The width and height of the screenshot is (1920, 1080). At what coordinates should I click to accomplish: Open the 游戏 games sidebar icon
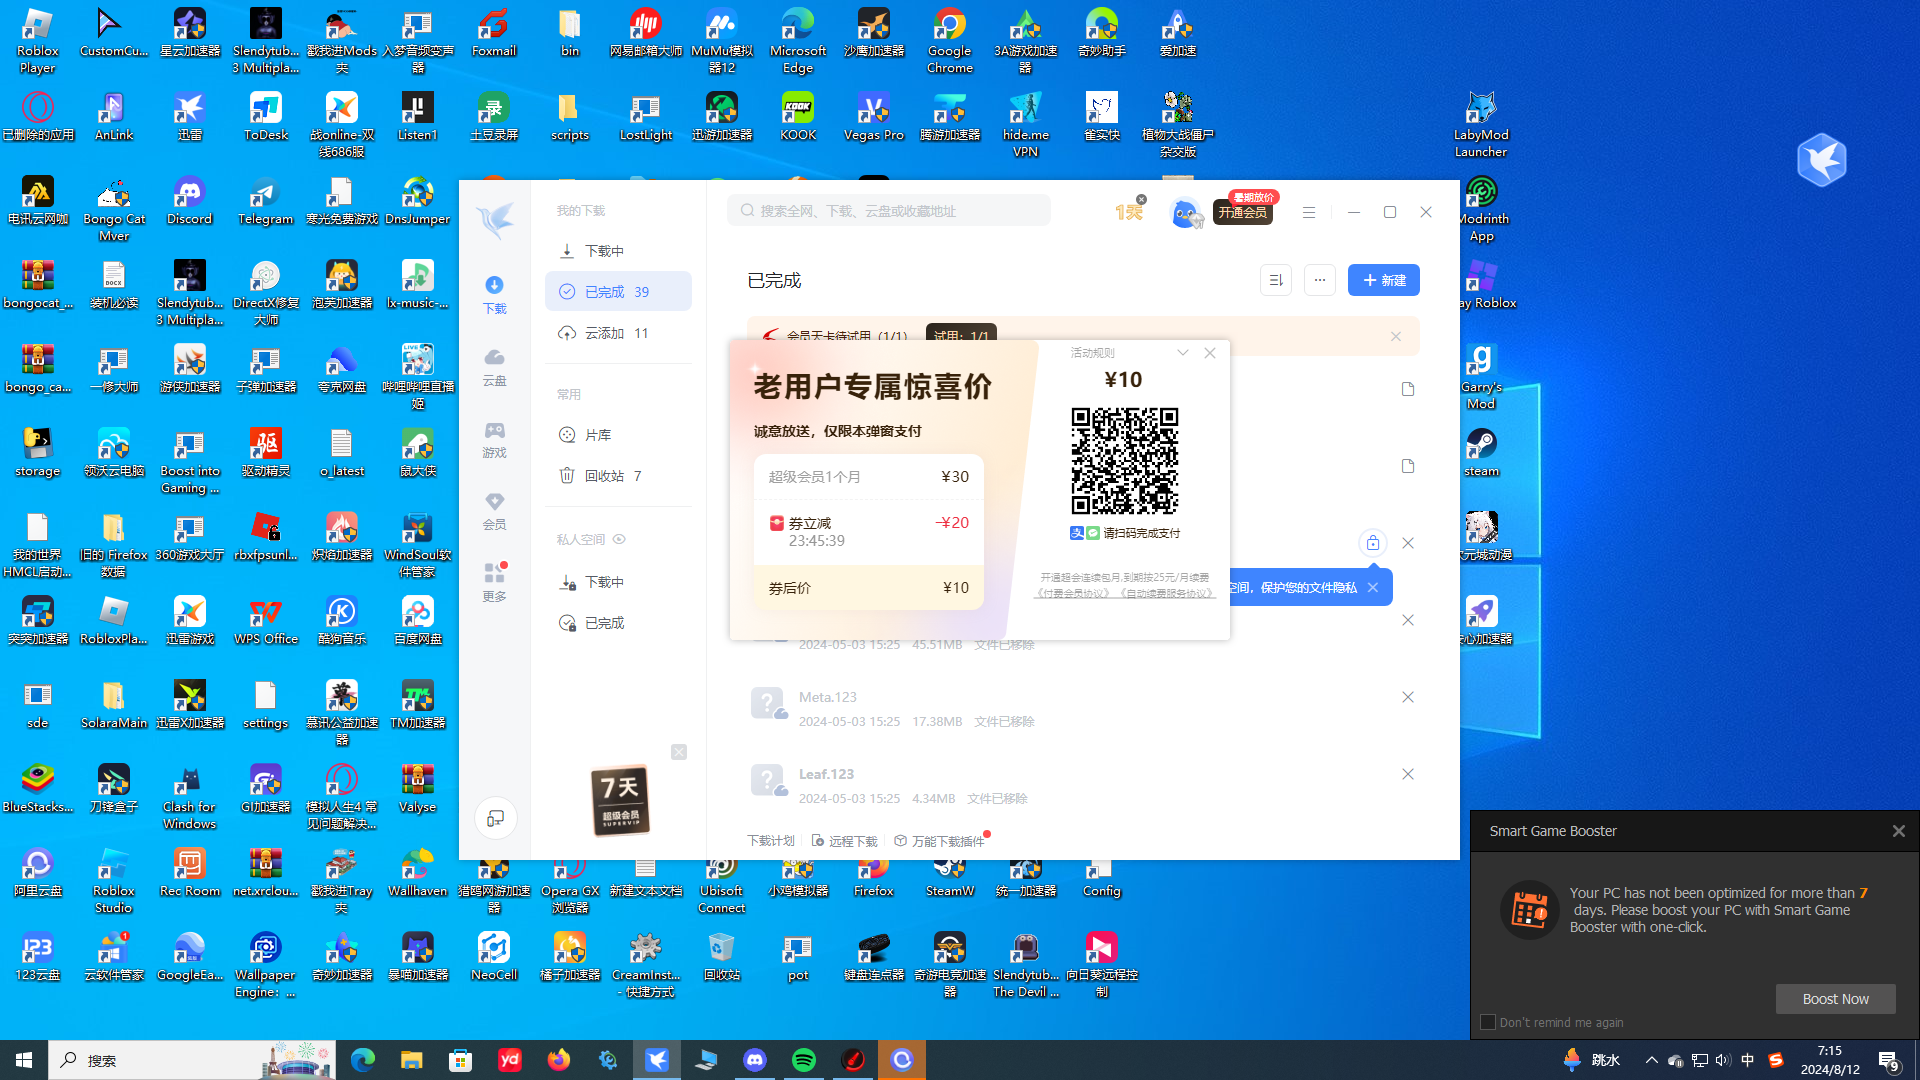494,438
